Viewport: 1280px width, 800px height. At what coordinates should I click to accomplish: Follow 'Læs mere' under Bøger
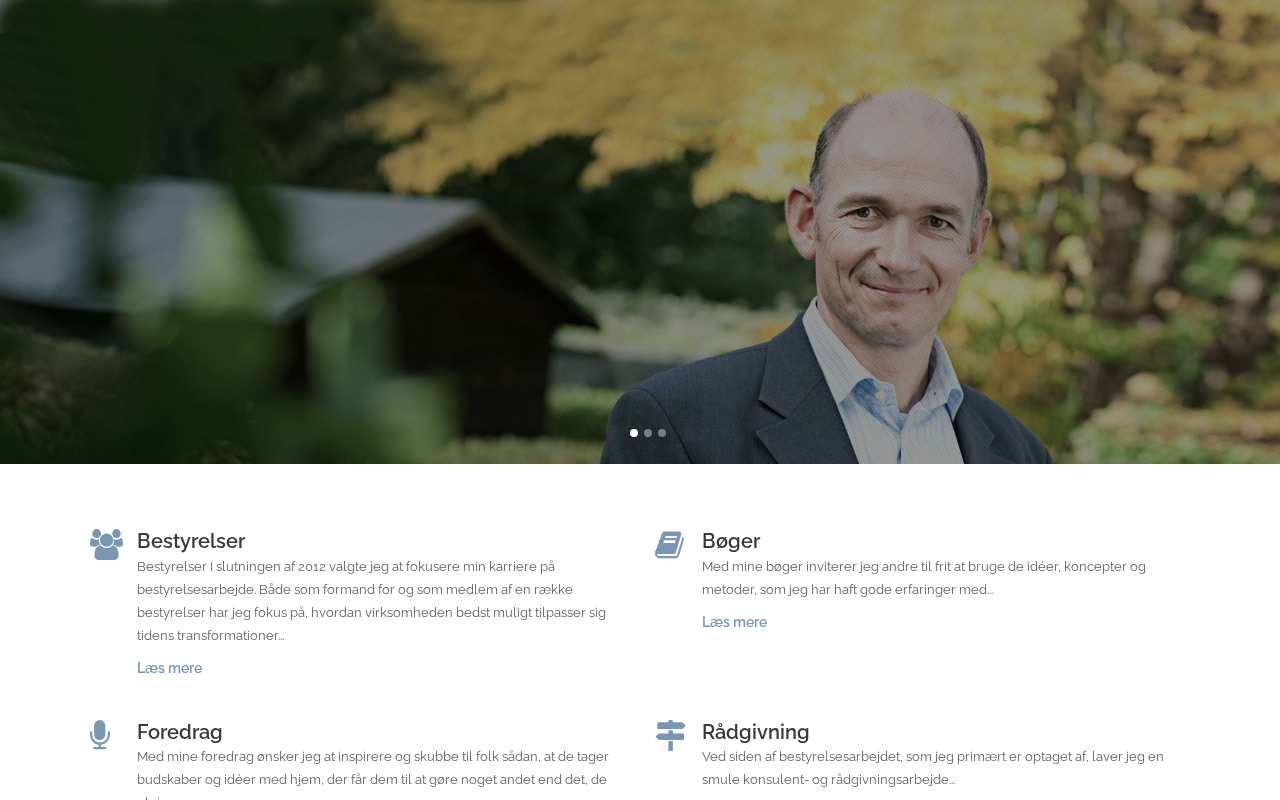coord(735,622)
